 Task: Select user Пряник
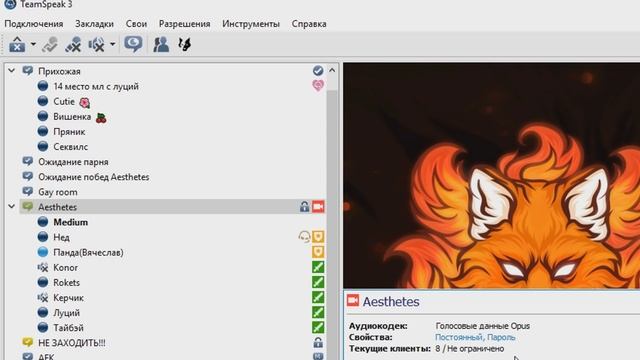69,132
